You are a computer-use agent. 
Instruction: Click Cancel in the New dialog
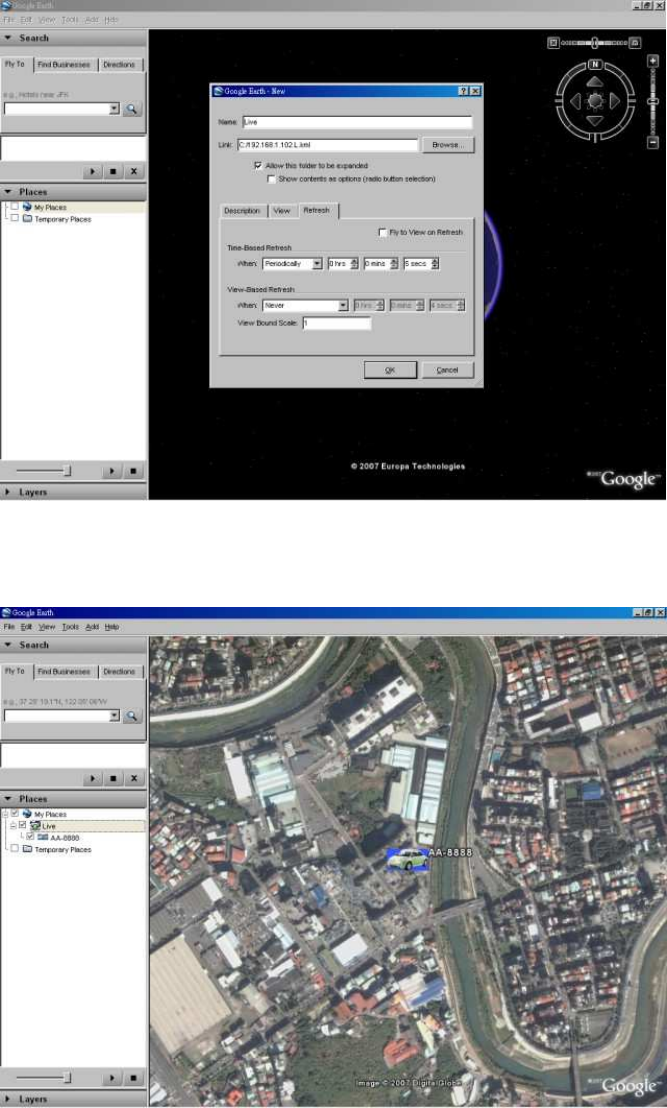click(x=447, y=370)
